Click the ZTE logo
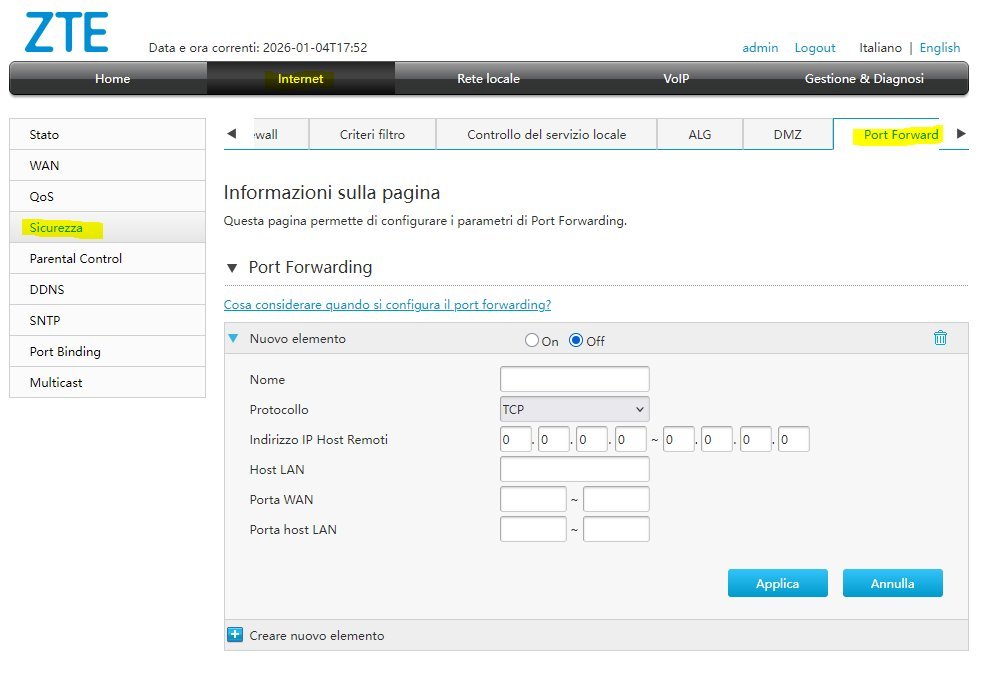Screen dimensions: 986x679 point(65,33)
